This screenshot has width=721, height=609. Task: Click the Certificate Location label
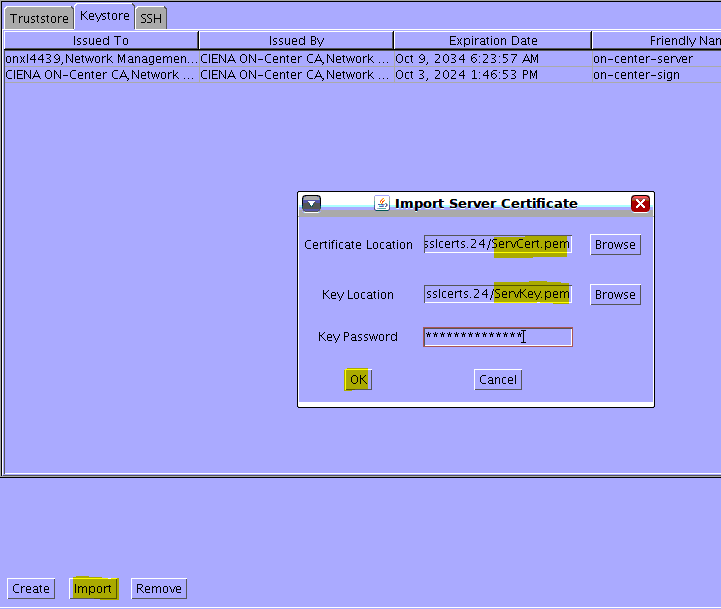(x=358, y=245)
